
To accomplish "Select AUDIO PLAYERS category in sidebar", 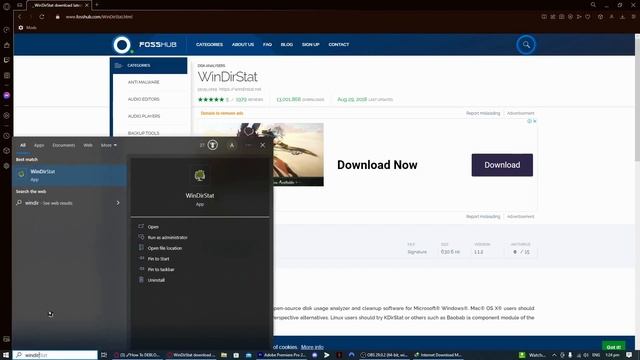I will click(x=144, y=116).
